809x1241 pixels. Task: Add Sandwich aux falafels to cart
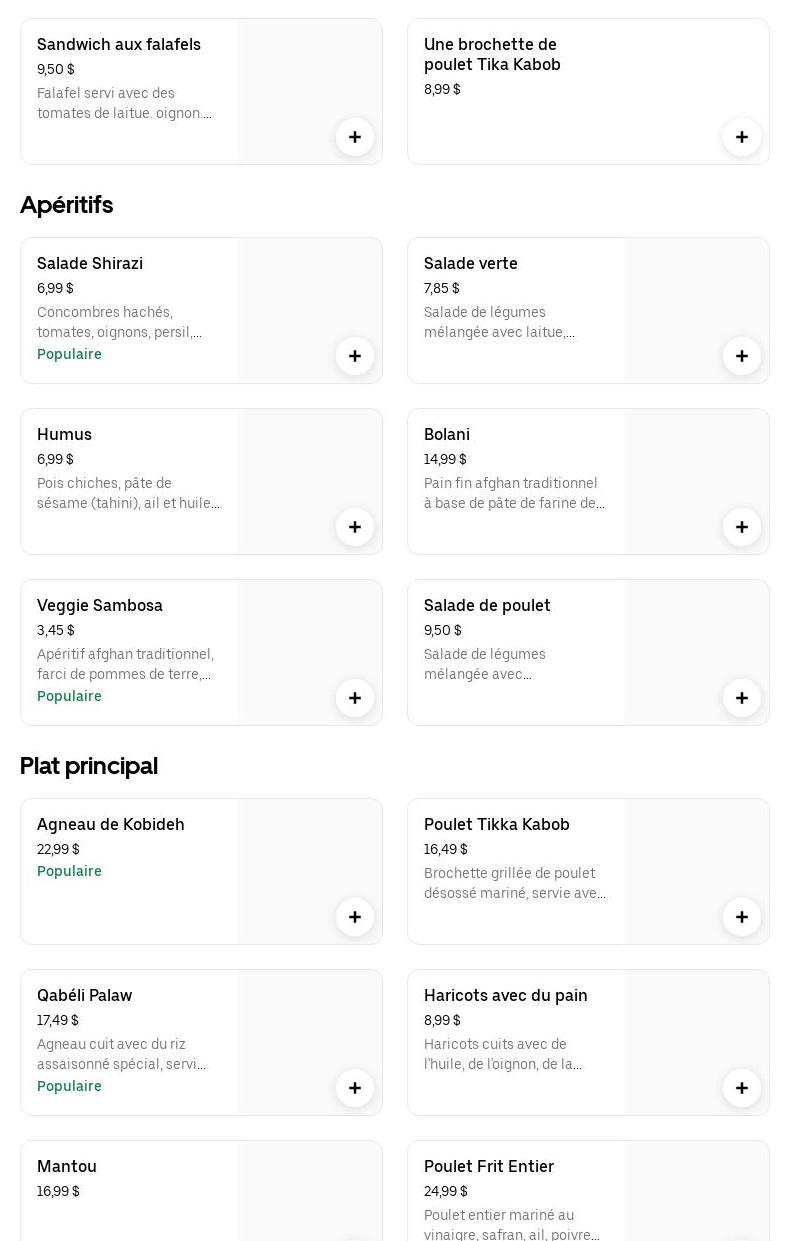pyautogui.click(x=355, y=137)
